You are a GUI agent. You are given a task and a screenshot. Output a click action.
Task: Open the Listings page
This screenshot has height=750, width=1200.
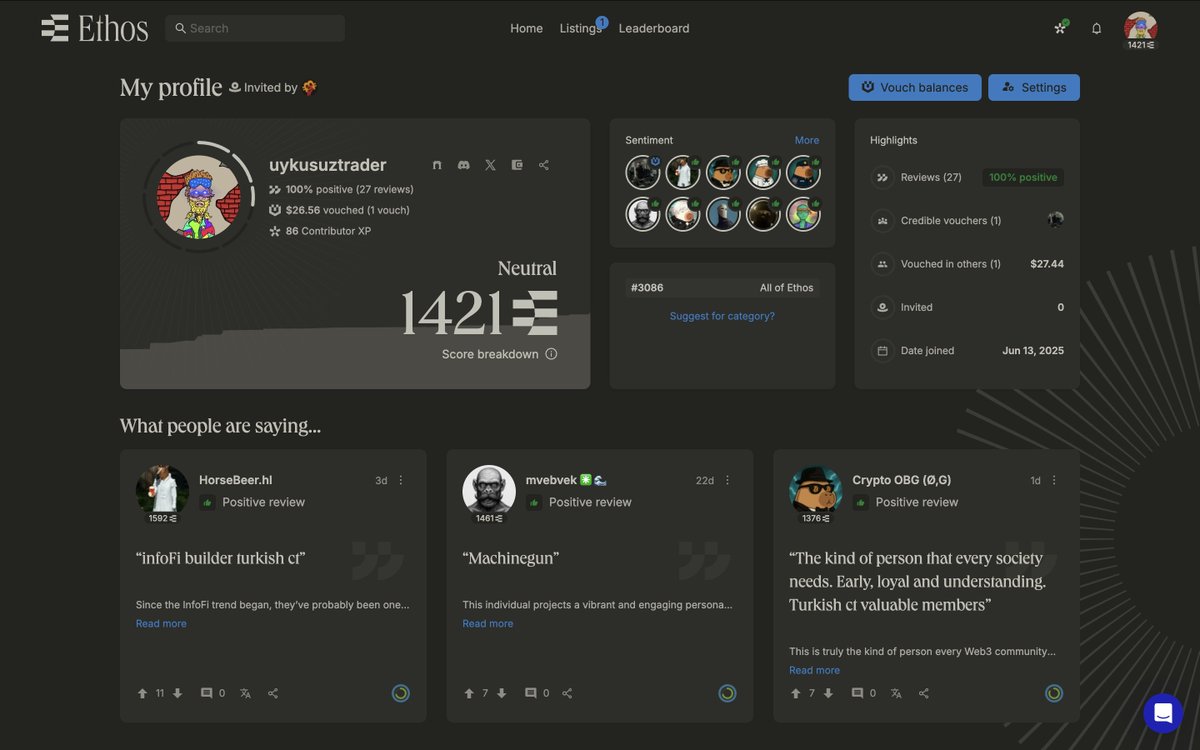coord(580,28)
